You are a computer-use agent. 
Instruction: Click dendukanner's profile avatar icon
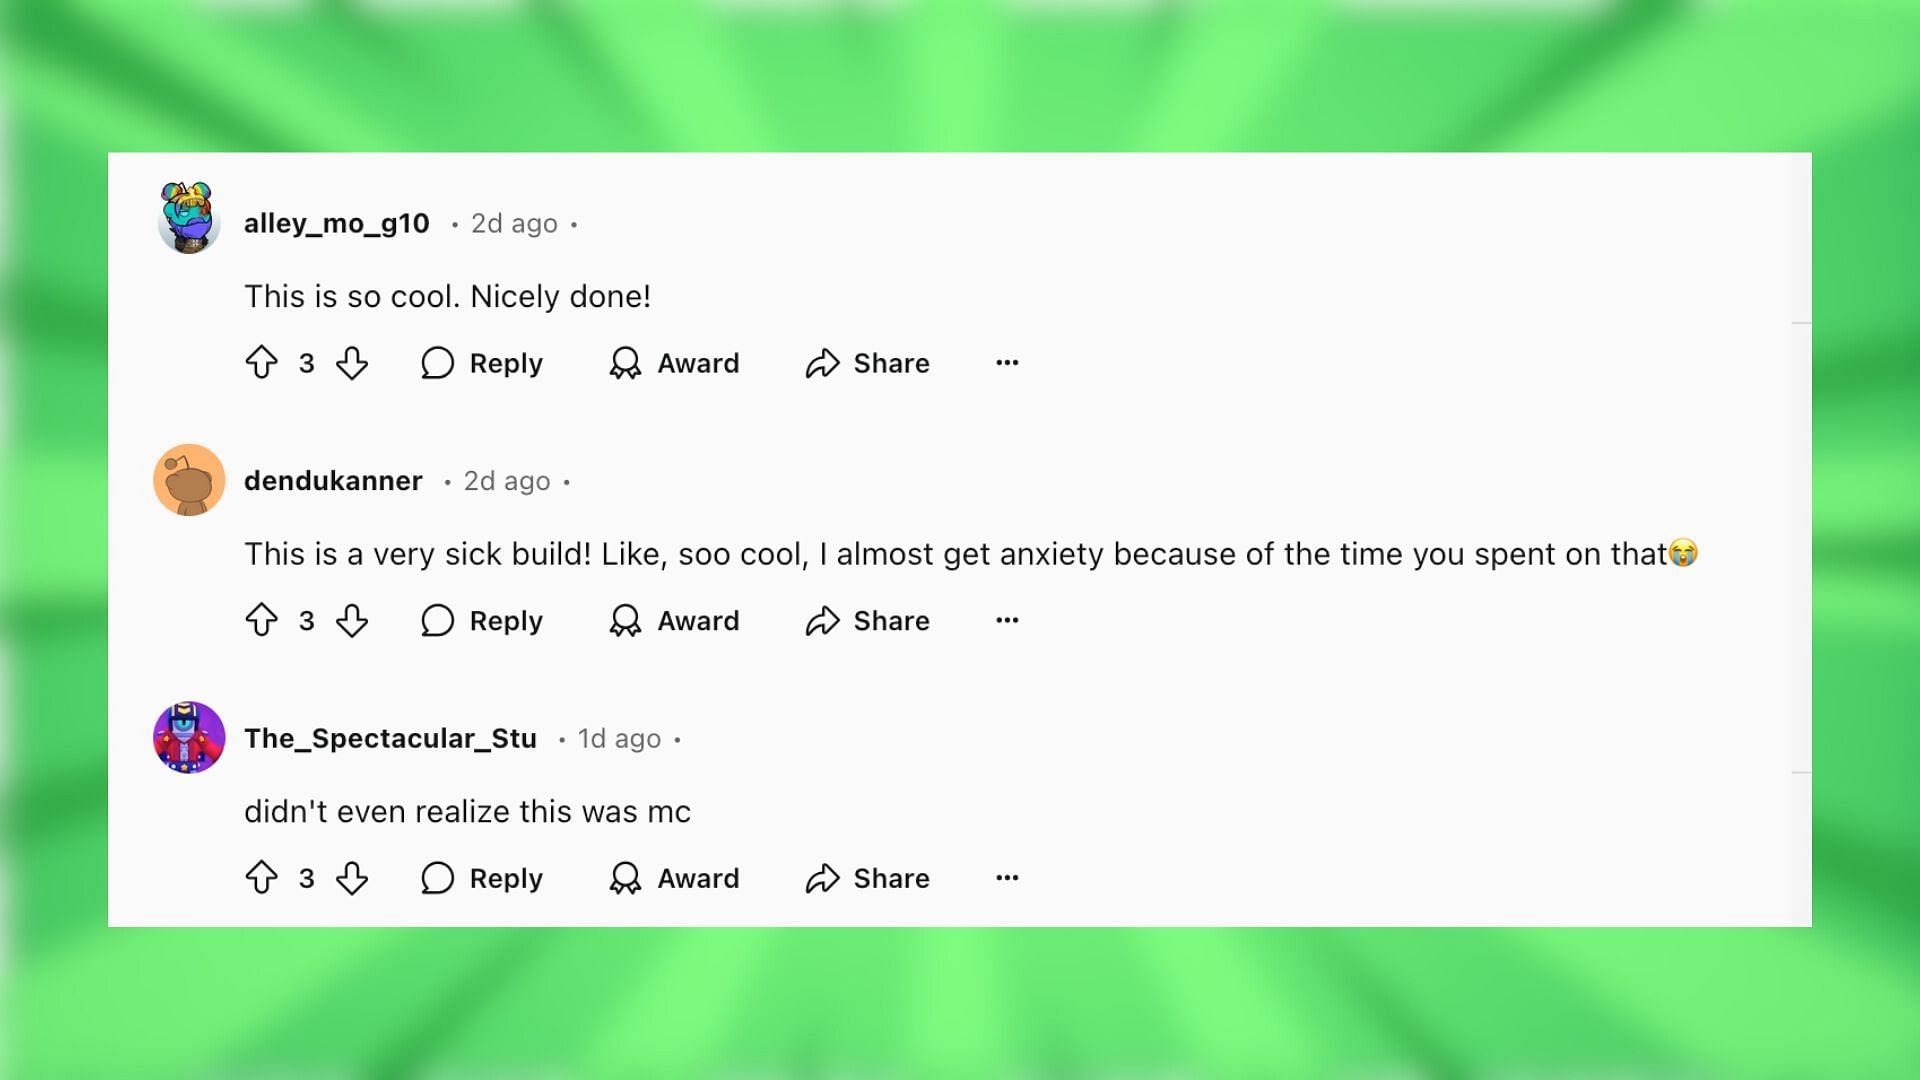[189, 480]
